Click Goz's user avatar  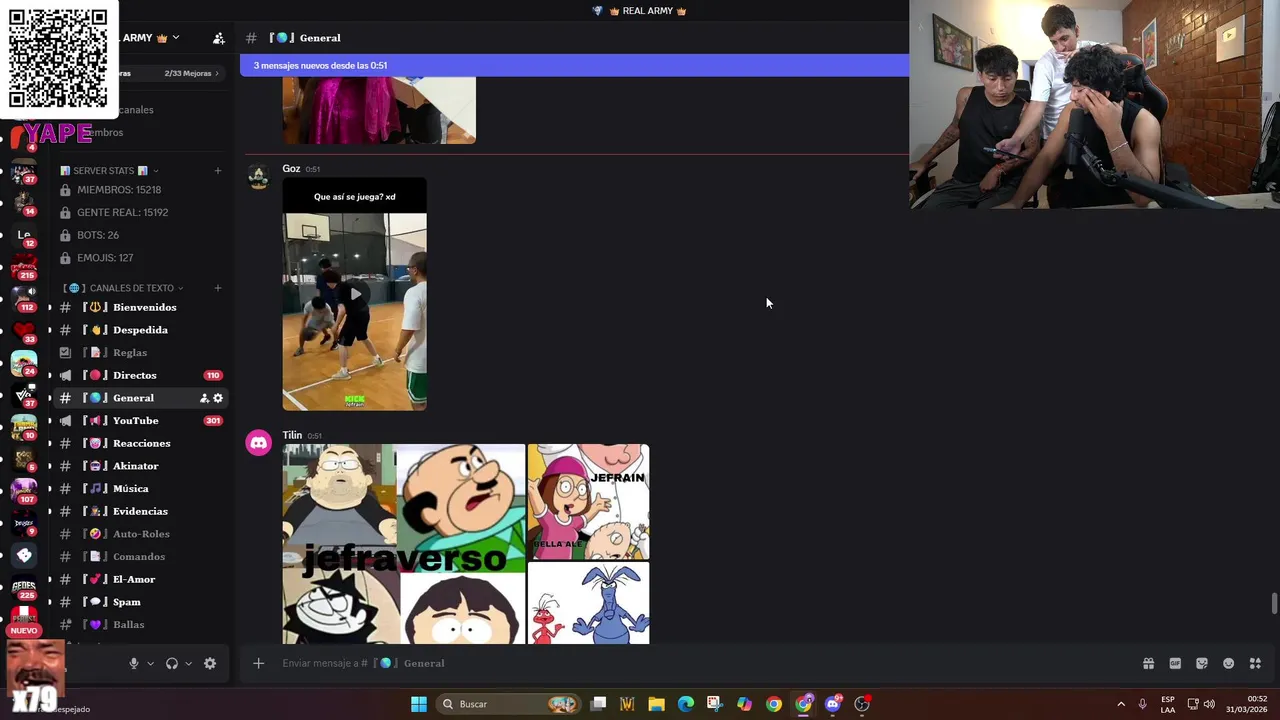coord(258,177)
